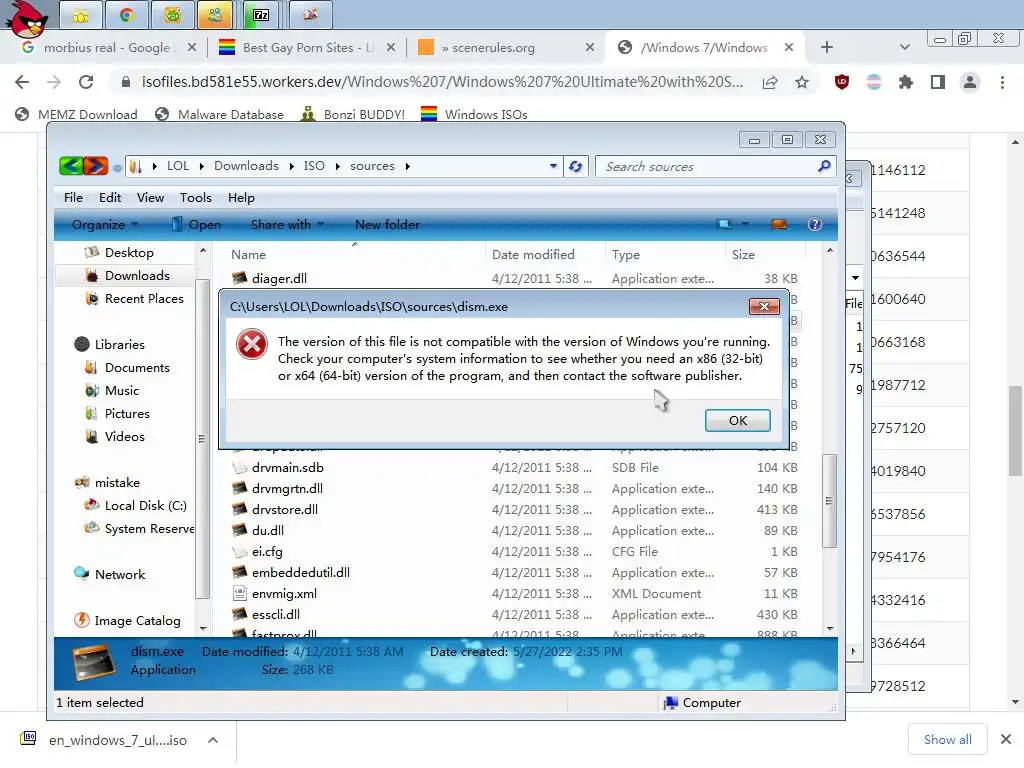Click the navigation pane scrollbar thumb

[202, 438]
